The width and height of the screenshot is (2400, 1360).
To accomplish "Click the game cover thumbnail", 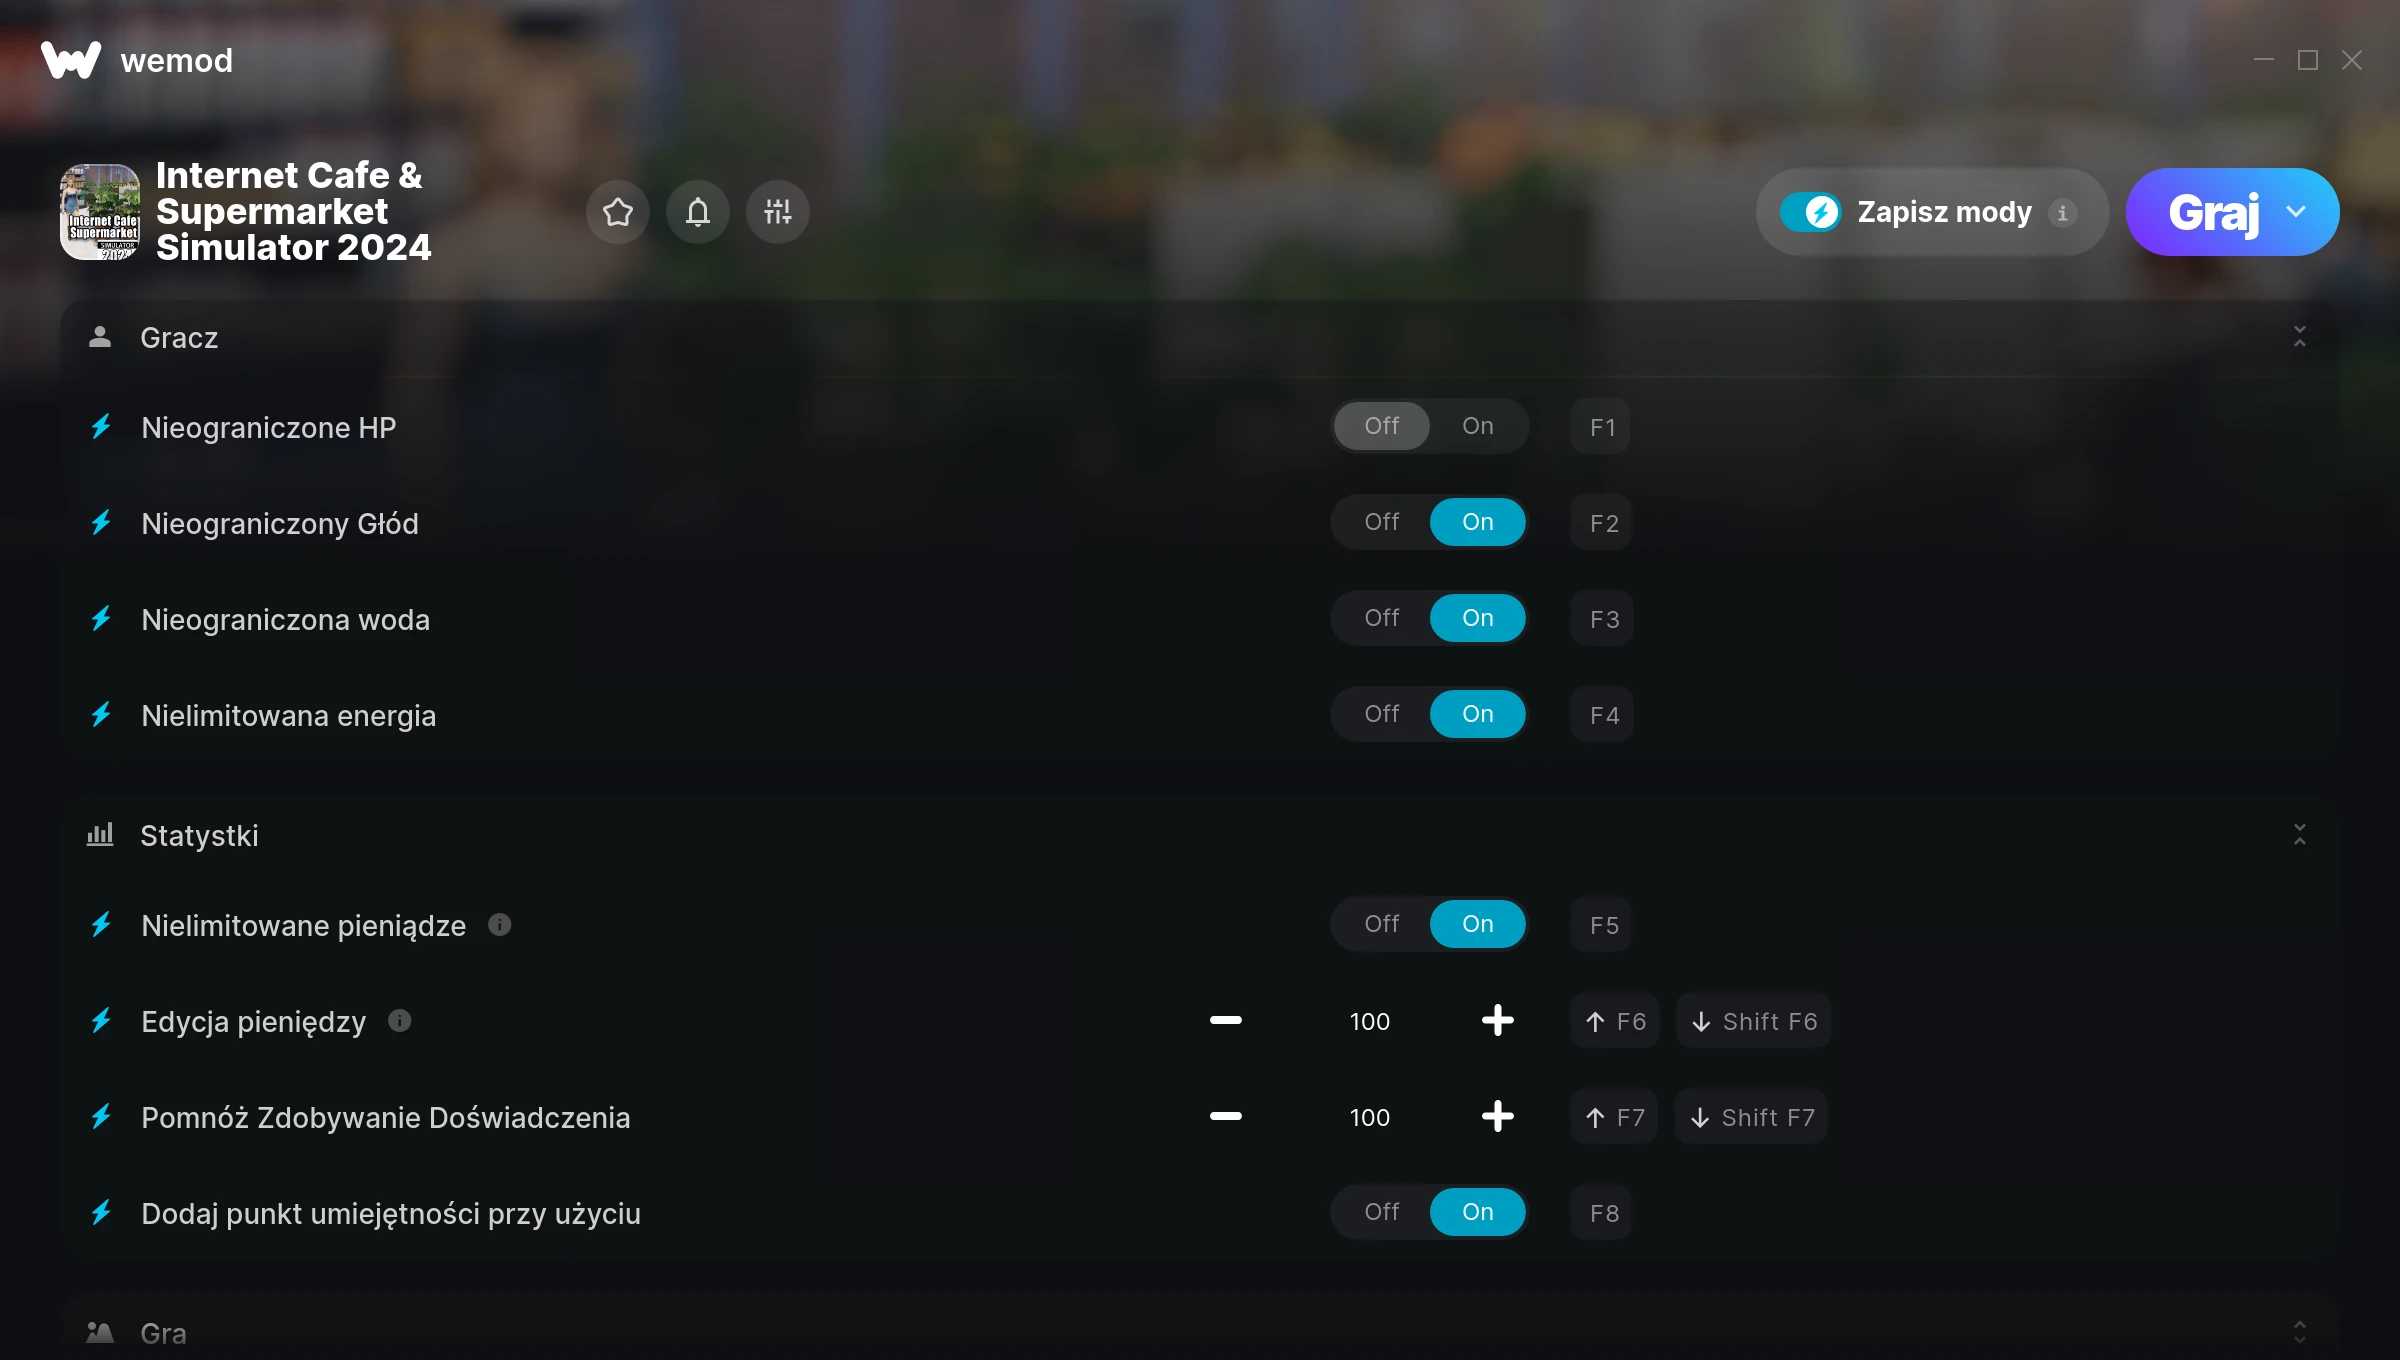I will click(100, 212).
